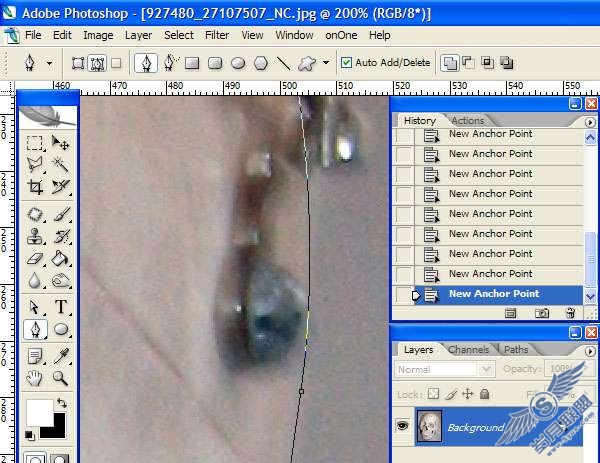Choose Add to path area option
Screen dimensions: 600x463
pyautogui.click(x=450, y=63)
